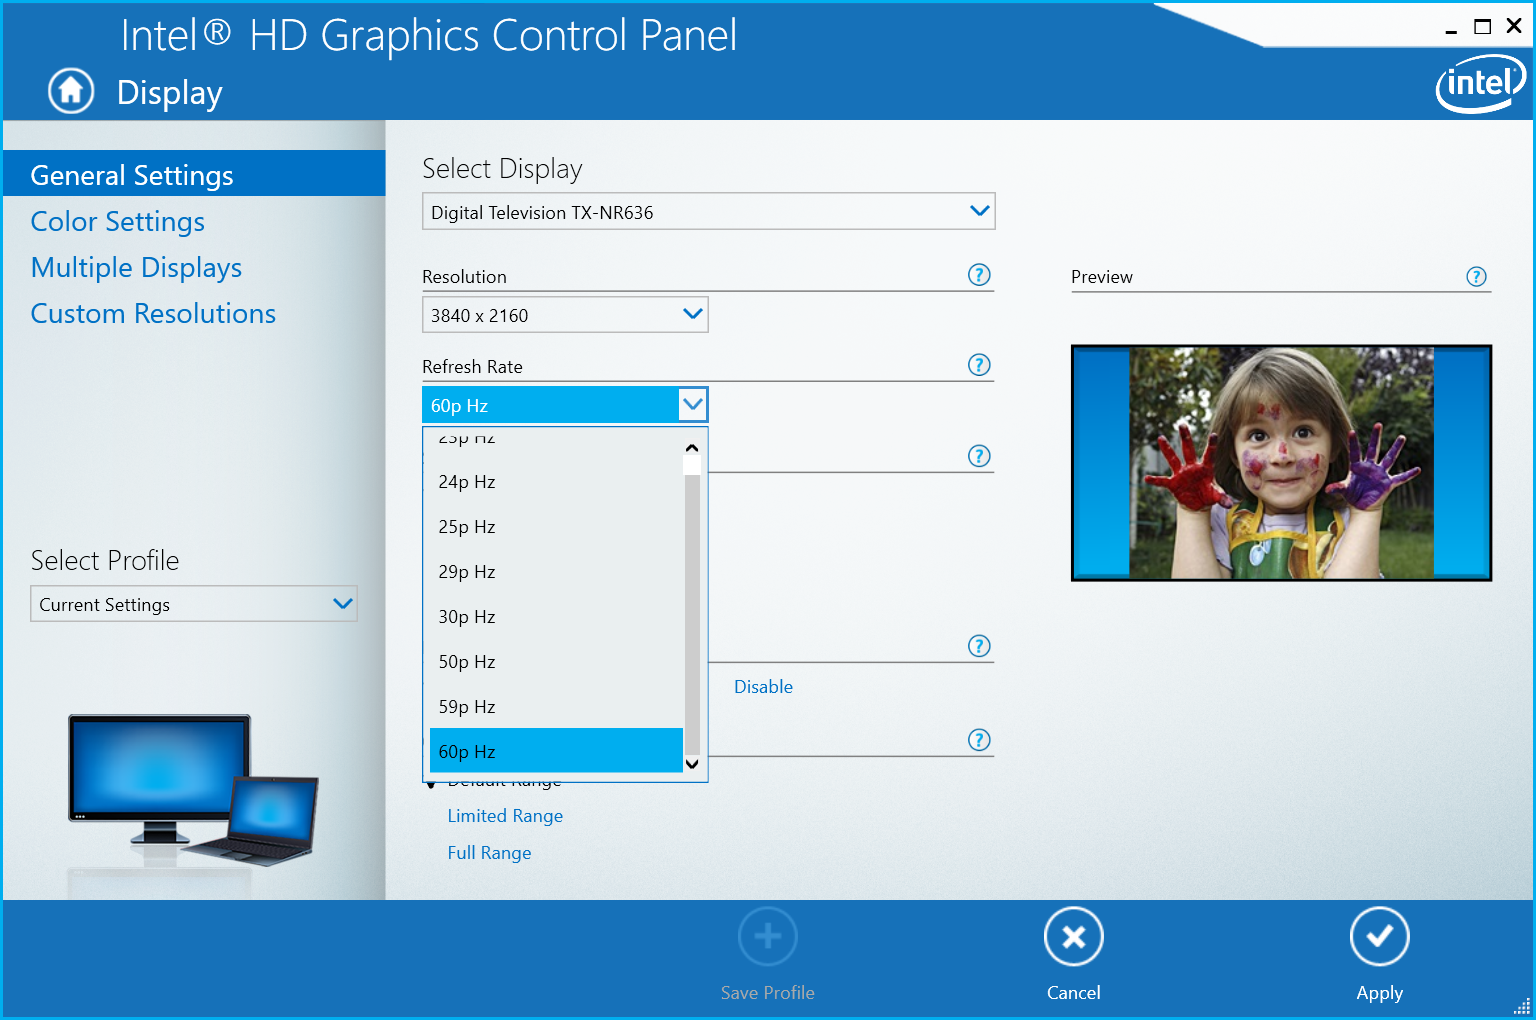Pick 50p Hz refresh rate
1536x1020 pixels.
(x=556, y=662)
